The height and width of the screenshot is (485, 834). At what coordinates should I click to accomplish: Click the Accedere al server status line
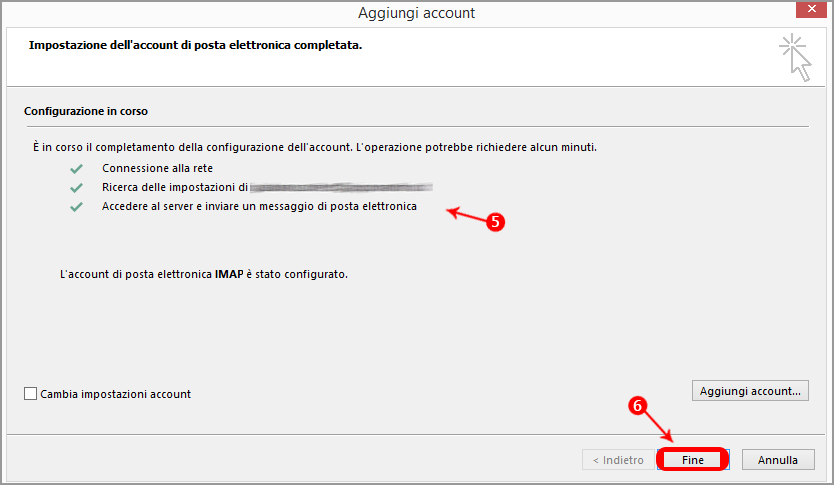pos(259,207)
